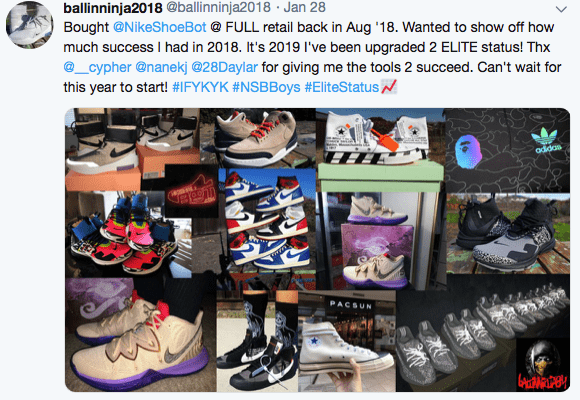Open the @__cypher mention
This screenshot has height=400, width=580.
point(97,67)
